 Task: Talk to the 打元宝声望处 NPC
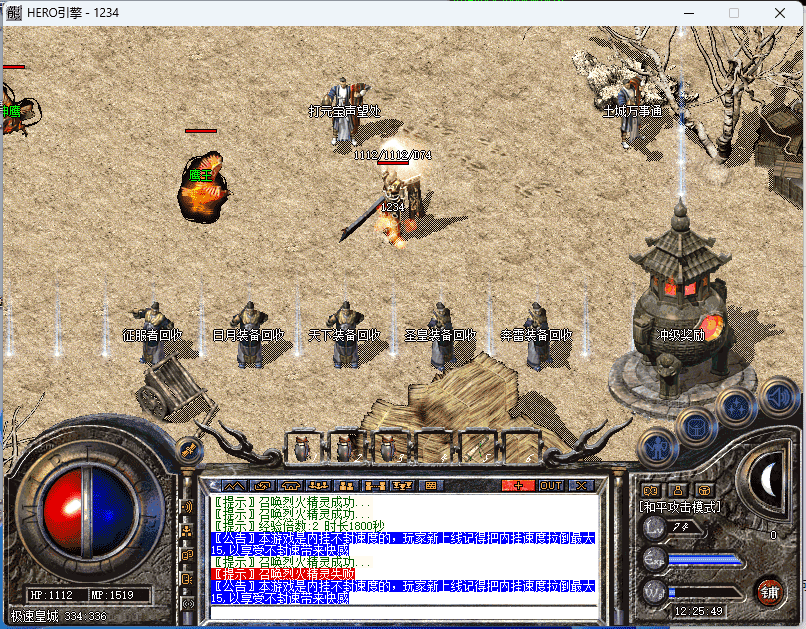[x=344, y=110]
